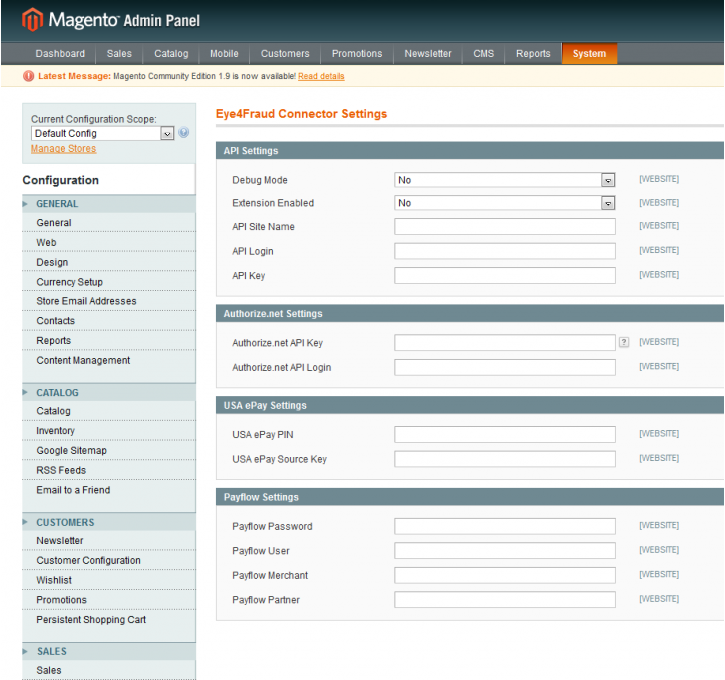Viewport: 725px width, 680px height.
Task: Open the Reports top menu
Action: (x=533, y=54)
